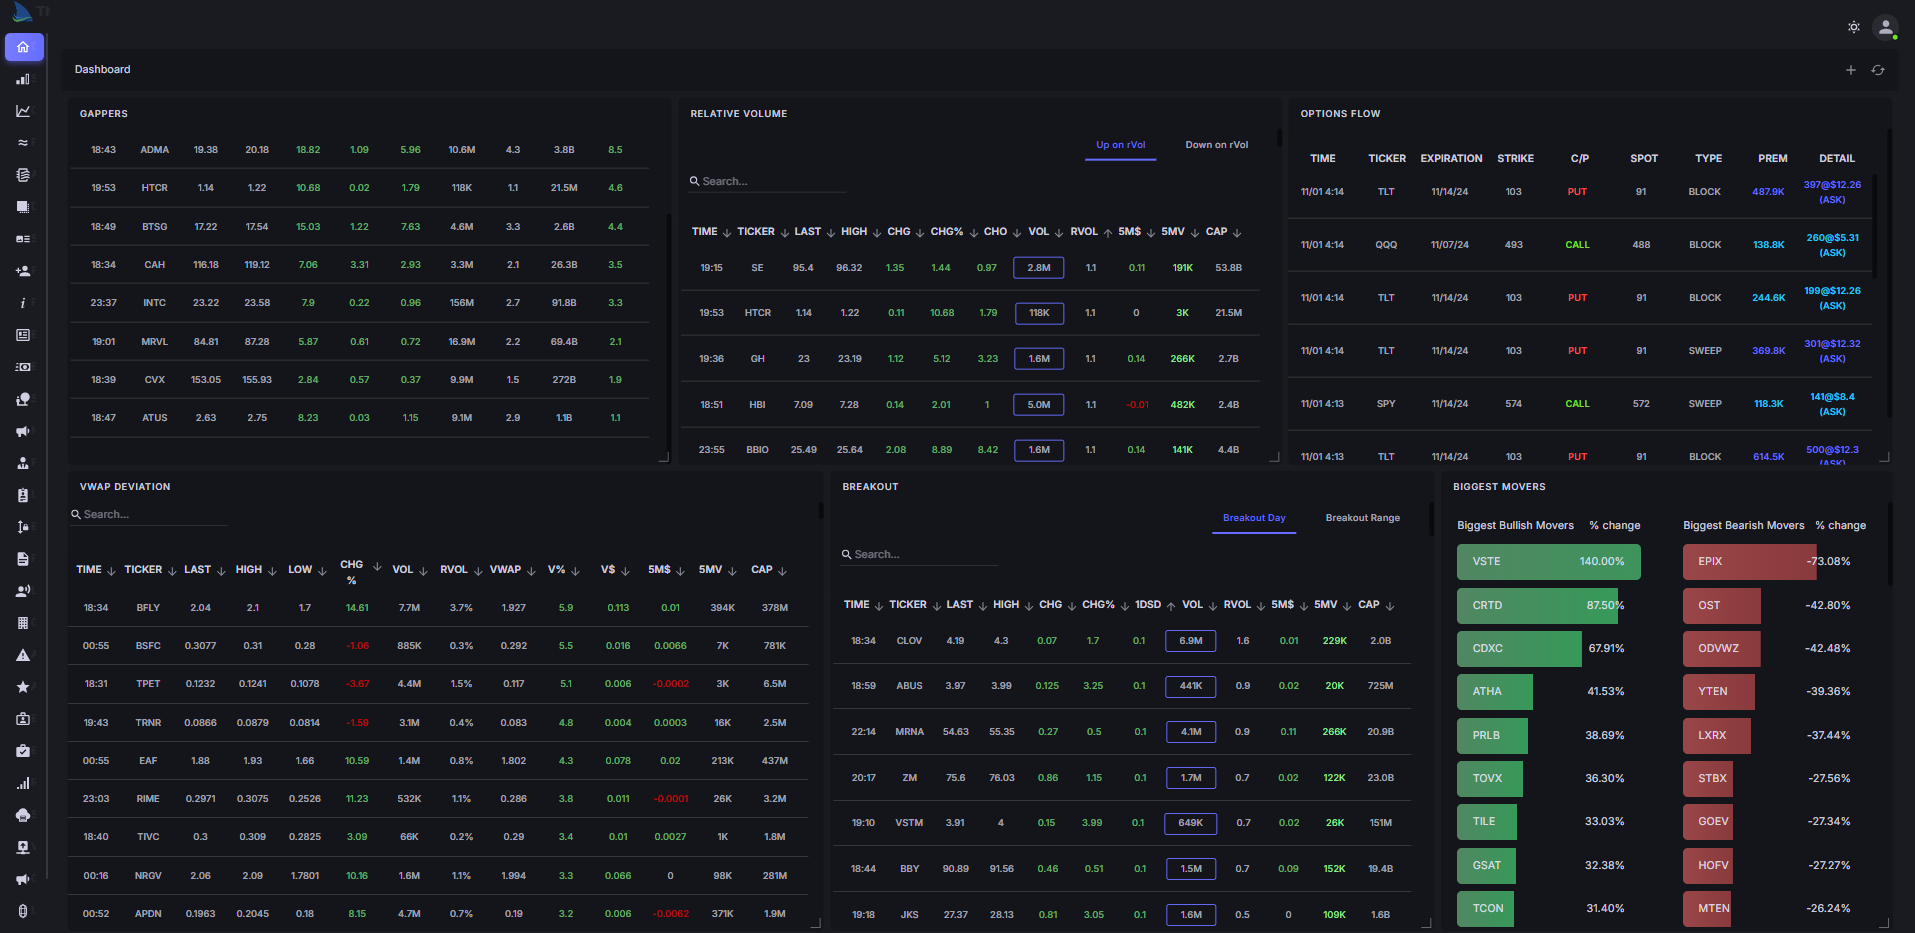Toggle light/dark theme with the sun icon

[x=1854, y=27]
